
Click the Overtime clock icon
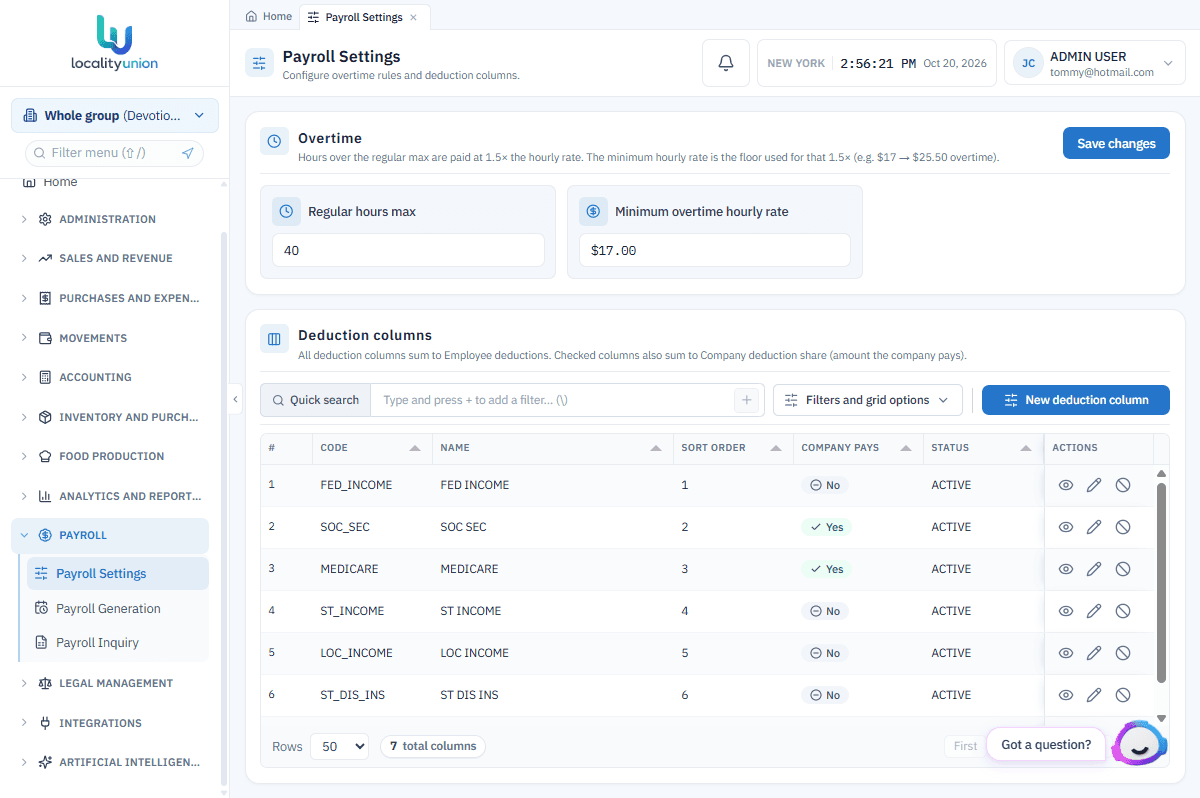coord(275,141)
